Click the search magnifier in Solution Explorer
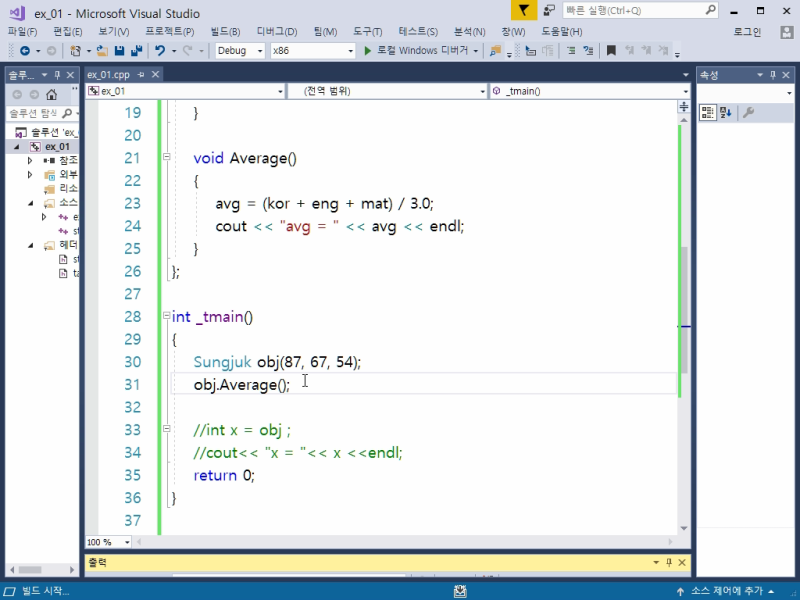 [67, 113]
